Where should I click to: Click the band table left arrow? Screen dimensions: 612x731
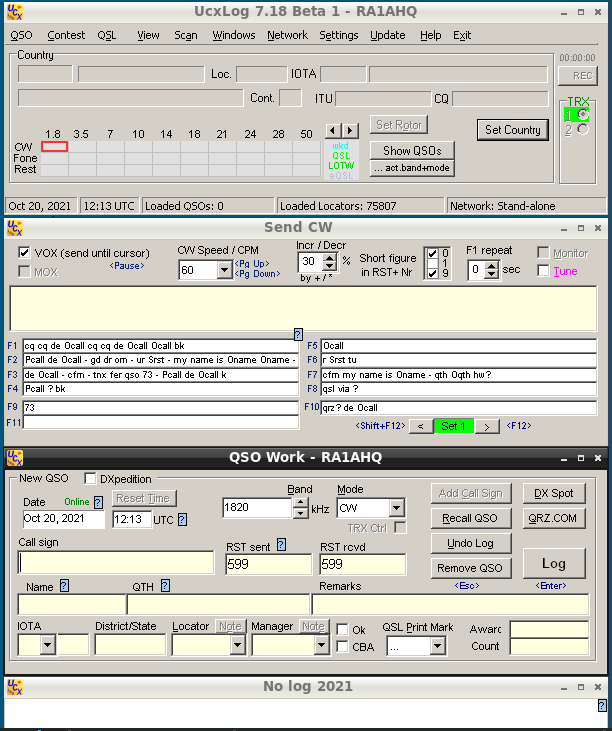click(333, 131)
